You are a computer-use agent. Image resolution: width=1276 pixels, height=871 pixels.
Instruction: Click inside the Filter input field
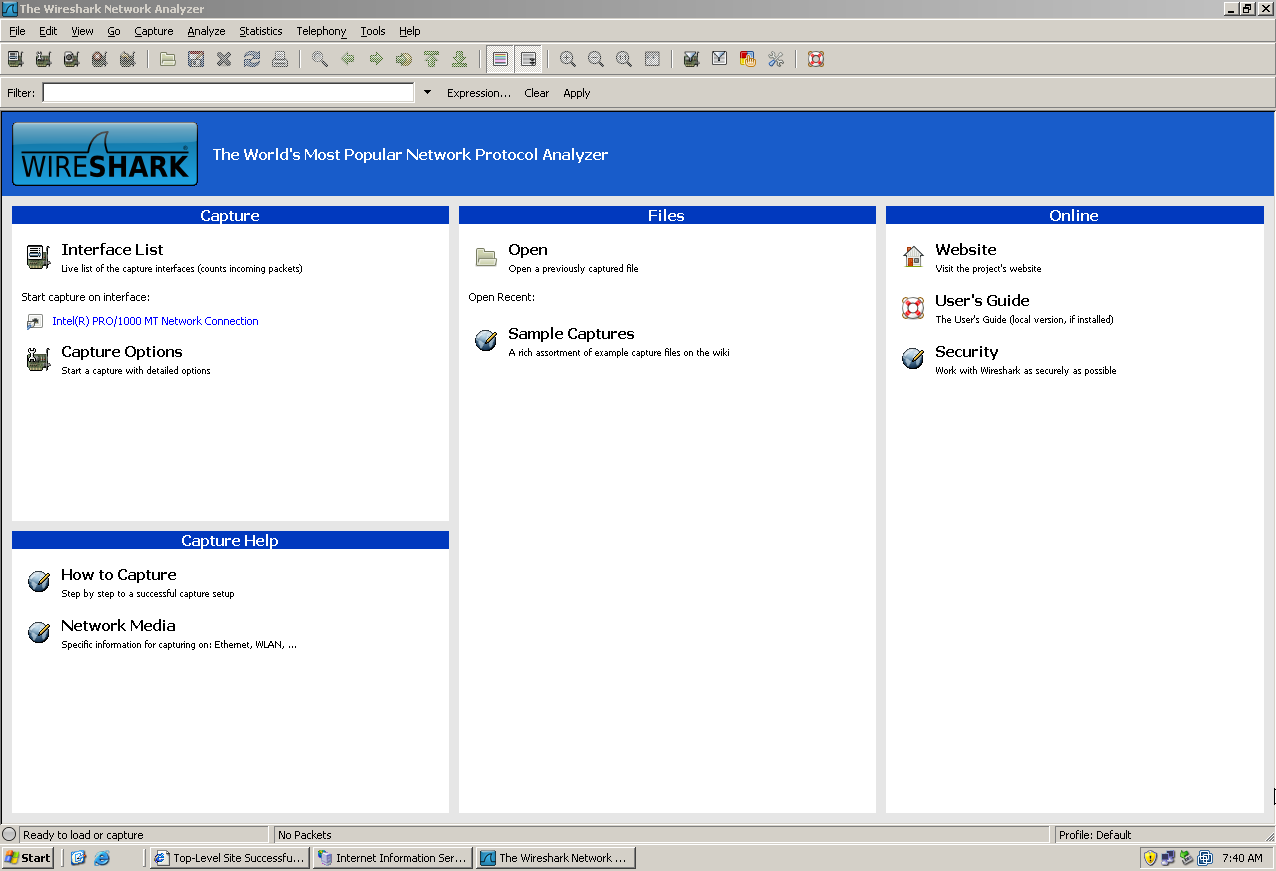(228, 92)
